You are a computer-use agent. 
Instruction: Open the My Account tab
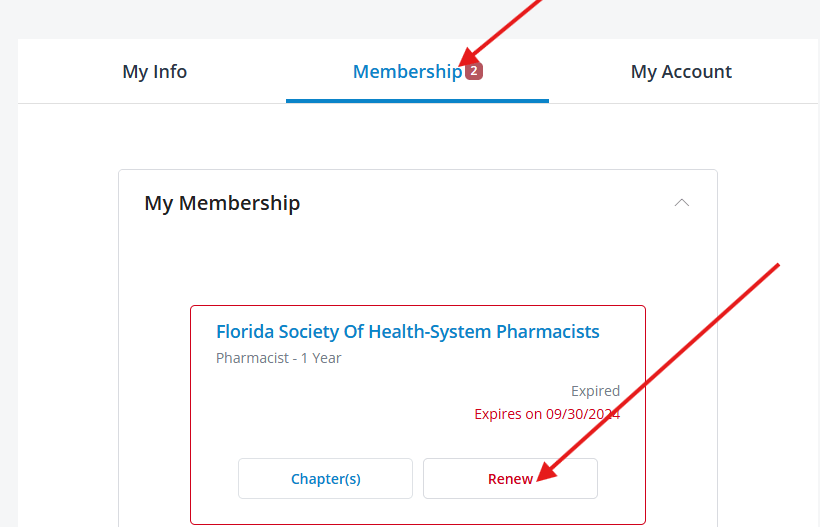tap(681, 72)
